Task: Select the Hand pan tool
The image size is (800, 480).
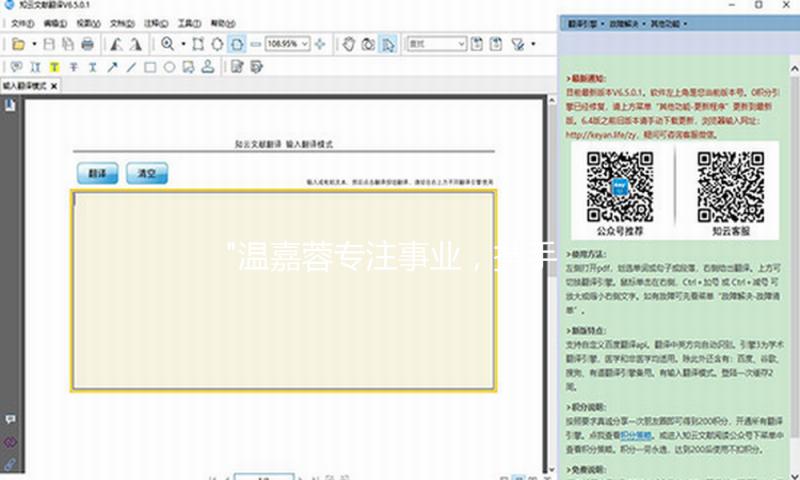Action: coord(348,44)
